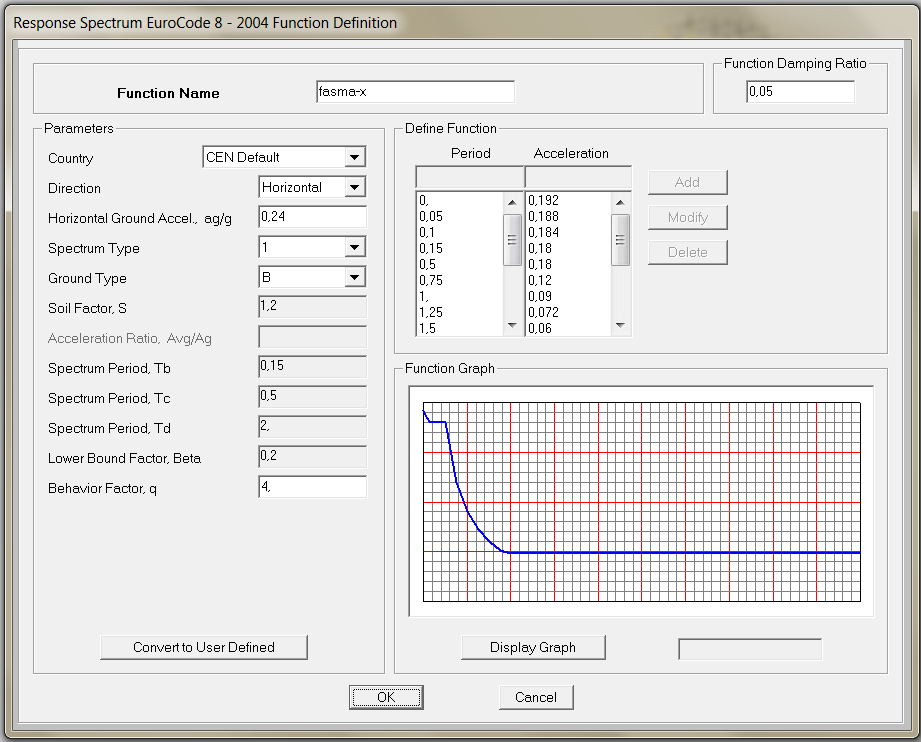
Task: Select period value 0,75 in list
Action: click(x=431, y=280)
